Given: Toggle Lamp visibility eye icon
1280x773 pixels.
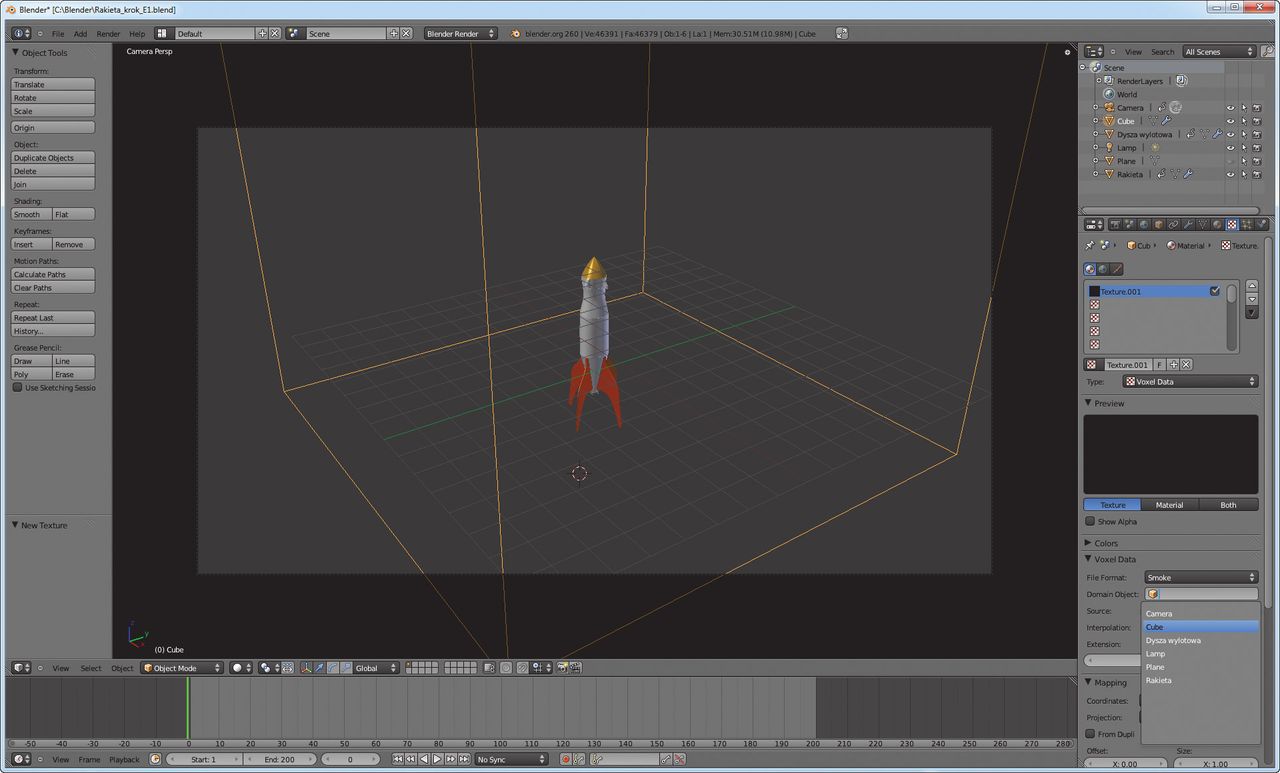Looking at the screenshot, I should (1231, 147).
